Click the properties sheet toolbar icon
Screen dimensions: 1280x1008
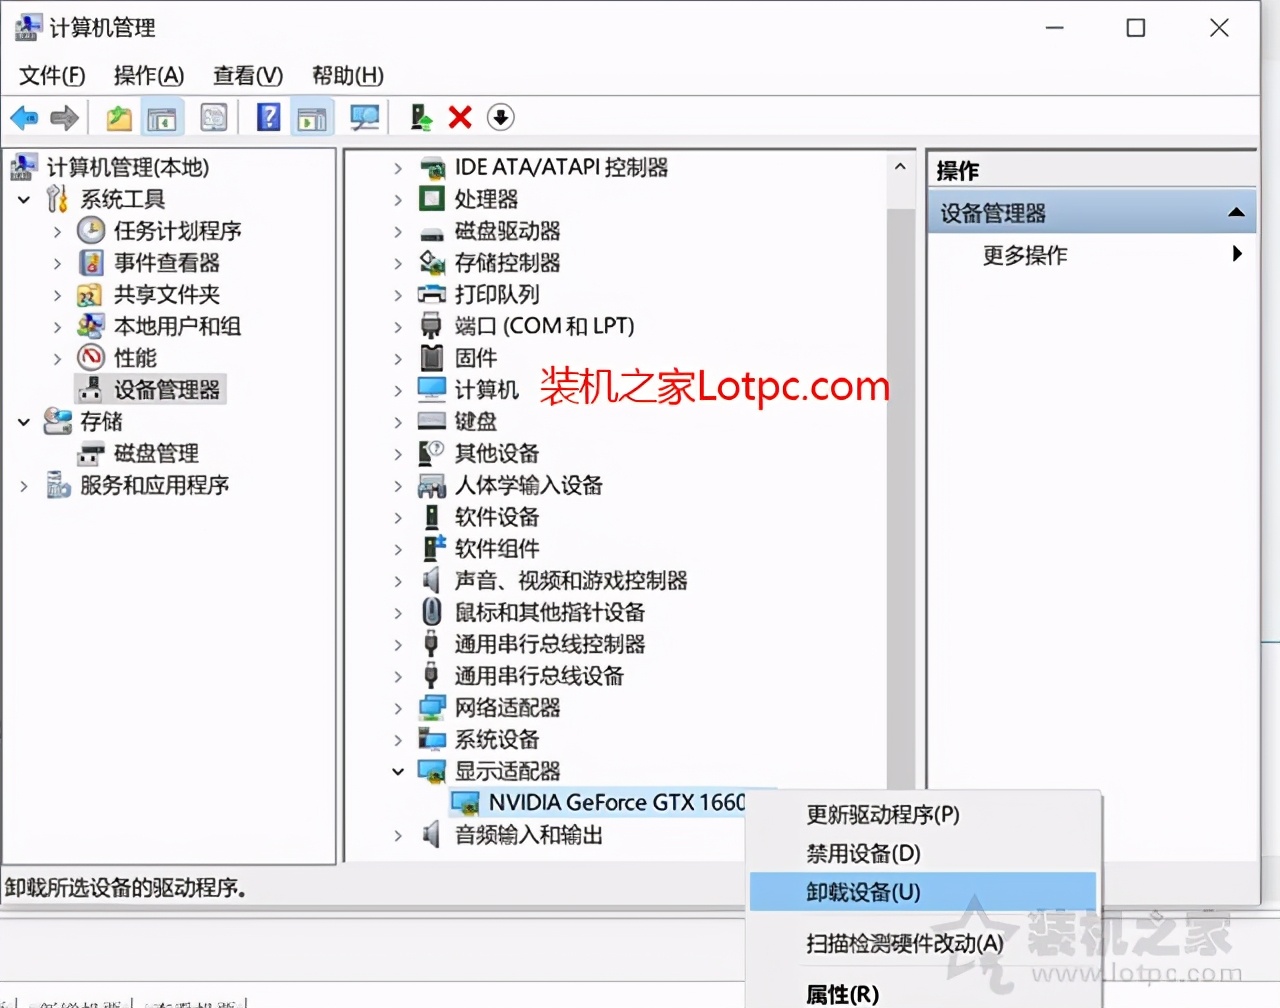(x=213, y=117)
